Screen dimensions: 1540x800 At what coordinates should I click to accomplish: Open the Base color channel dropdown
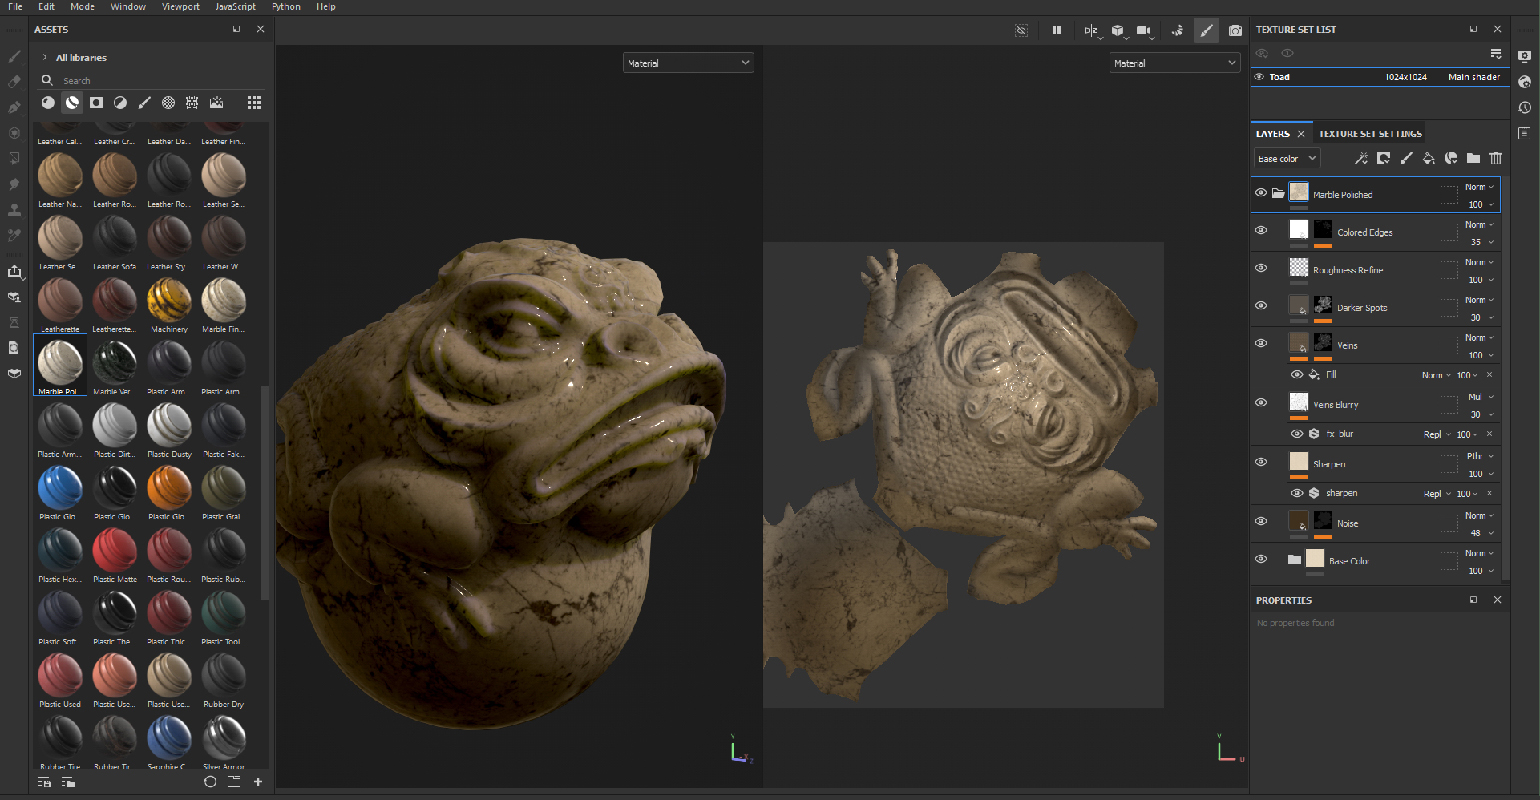1287,158
